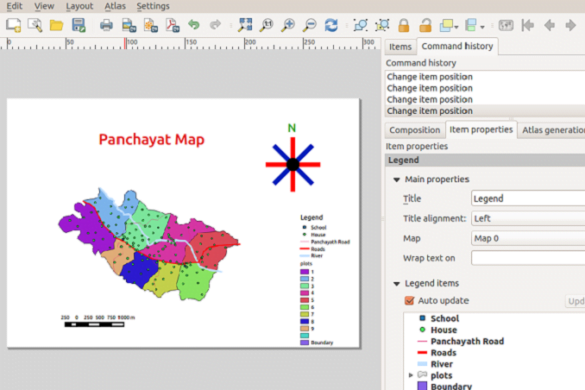Lock the selected items
Screen dimensions: 585x390
click(404, 25)
